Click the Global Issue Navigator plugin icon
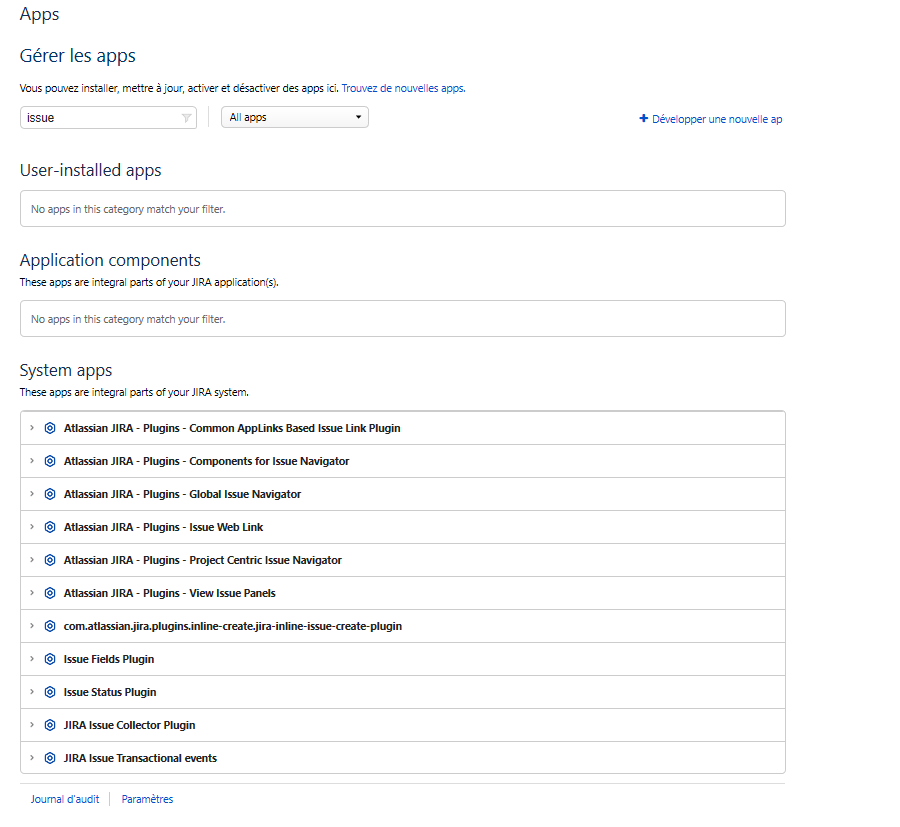Screen dimensions: 900x827 coord(50,494)
